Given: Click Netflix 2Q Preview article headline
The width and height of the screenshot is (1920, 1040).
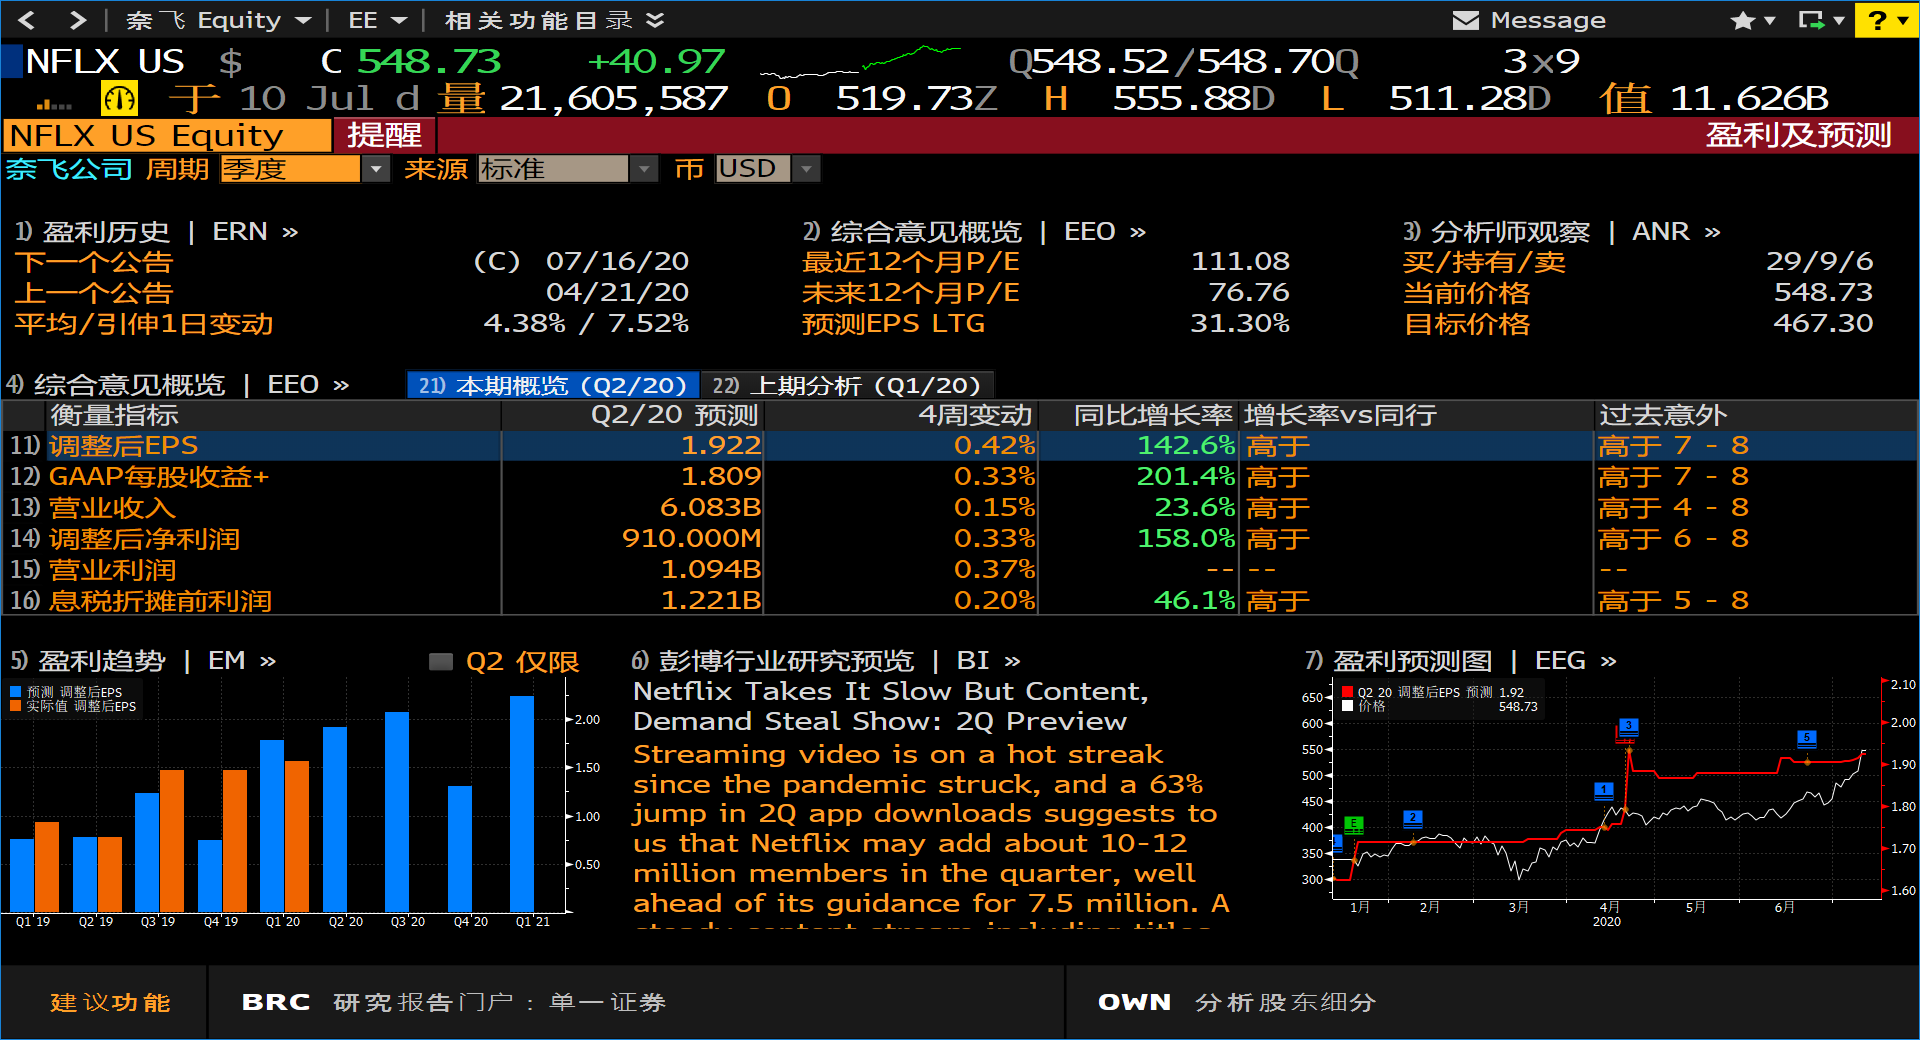Looking at the screenshot, I should [x=891, y=706].
